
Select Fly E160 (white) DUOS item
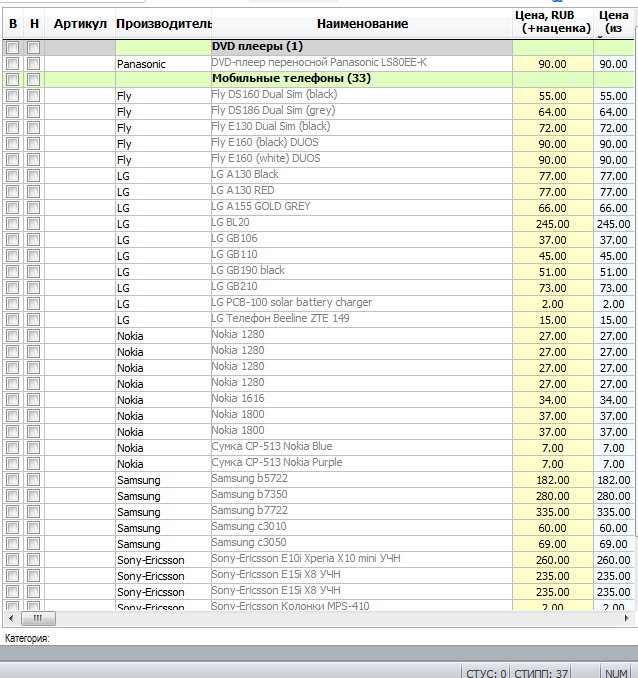point(266,158)
